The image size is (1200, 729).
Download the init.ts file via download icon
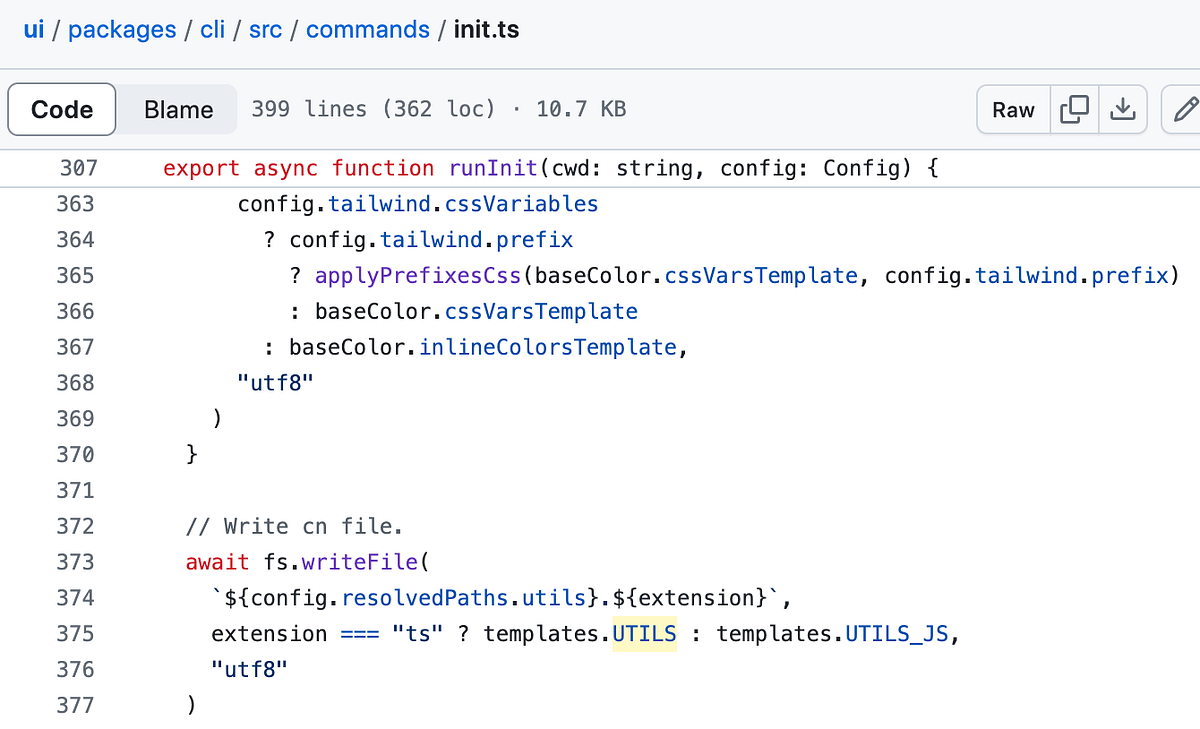tap(1123, 110)
